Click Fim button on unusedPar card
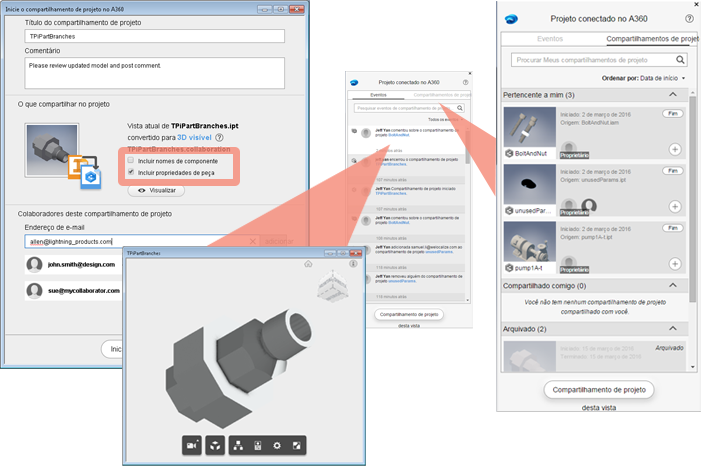The height and width of the screenshot is (467, 701). pos(673,171)
